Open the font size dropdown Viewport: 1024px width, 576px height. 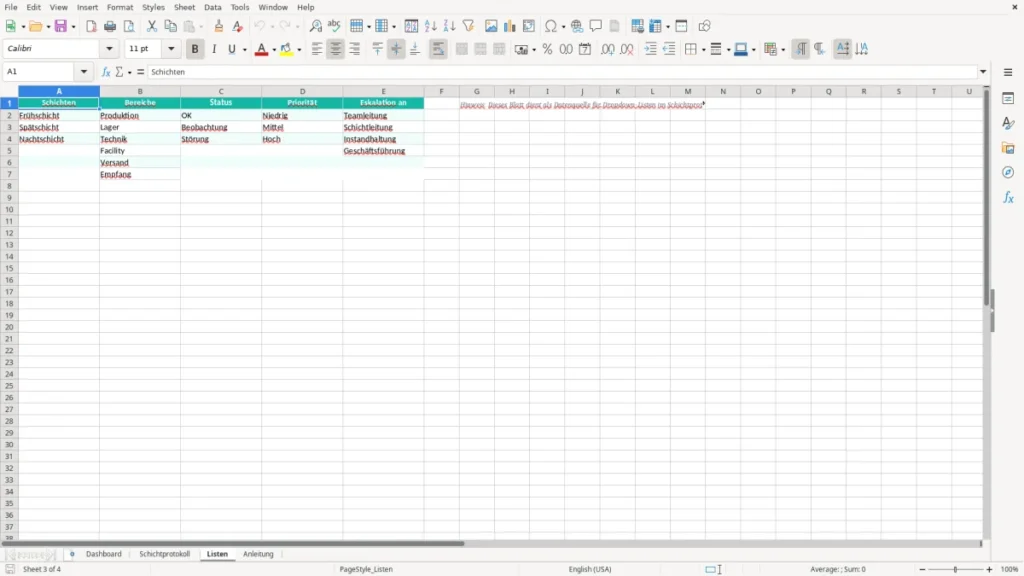171,49
